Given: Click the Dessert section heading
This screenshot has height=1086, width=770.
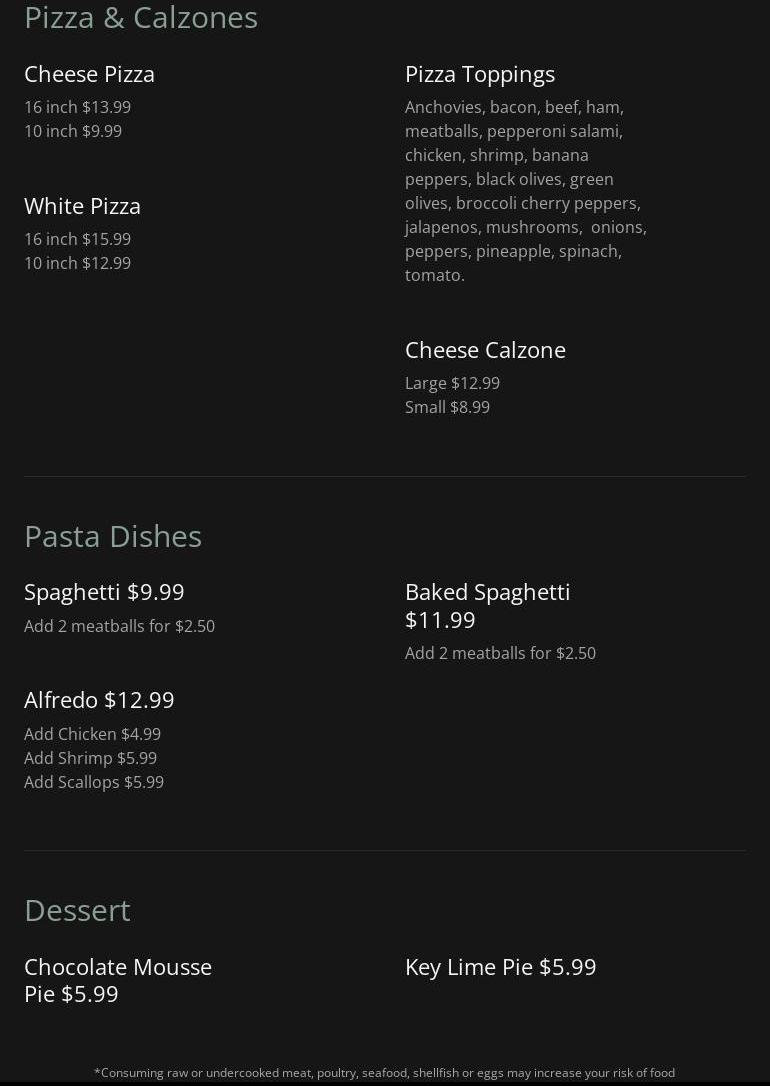Looking at the screenshot, I should pos(77,911).
